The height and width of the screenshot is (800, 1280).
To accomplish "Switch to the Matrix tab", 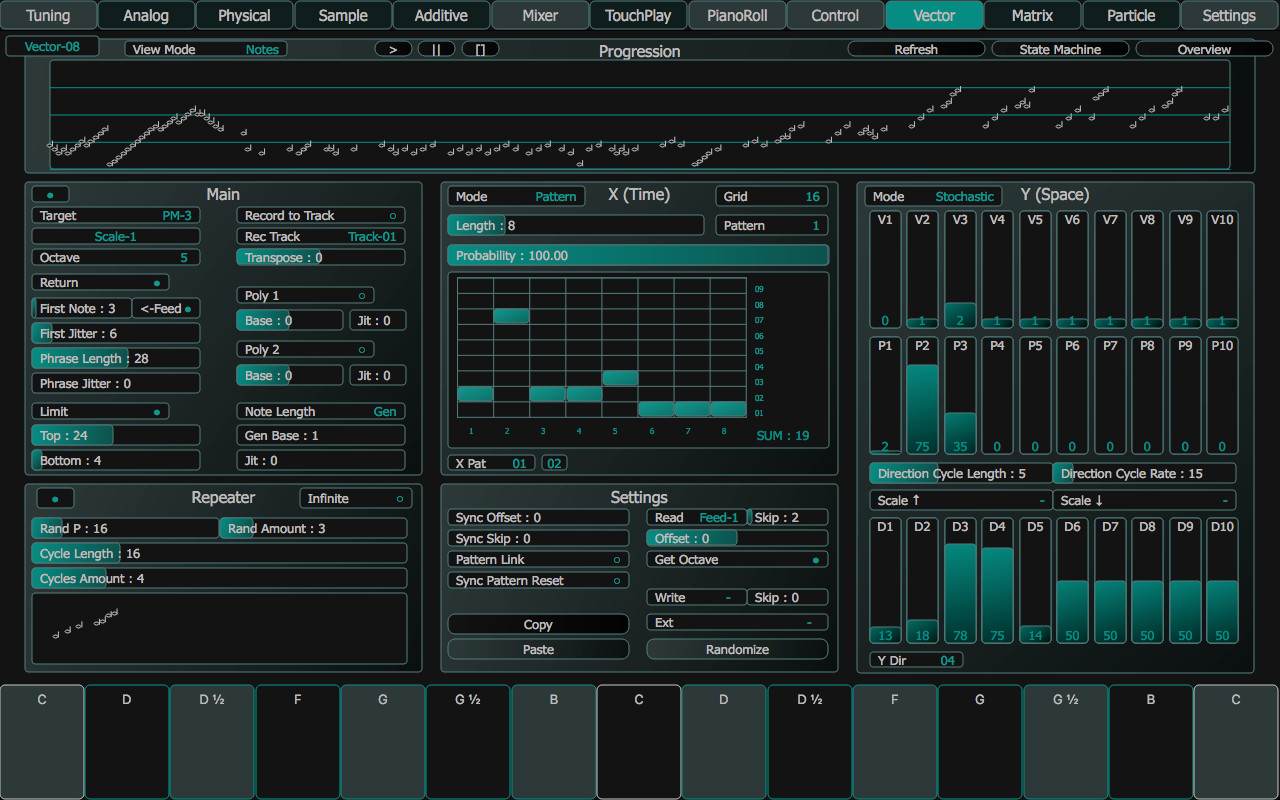I will click(1031, 15).
